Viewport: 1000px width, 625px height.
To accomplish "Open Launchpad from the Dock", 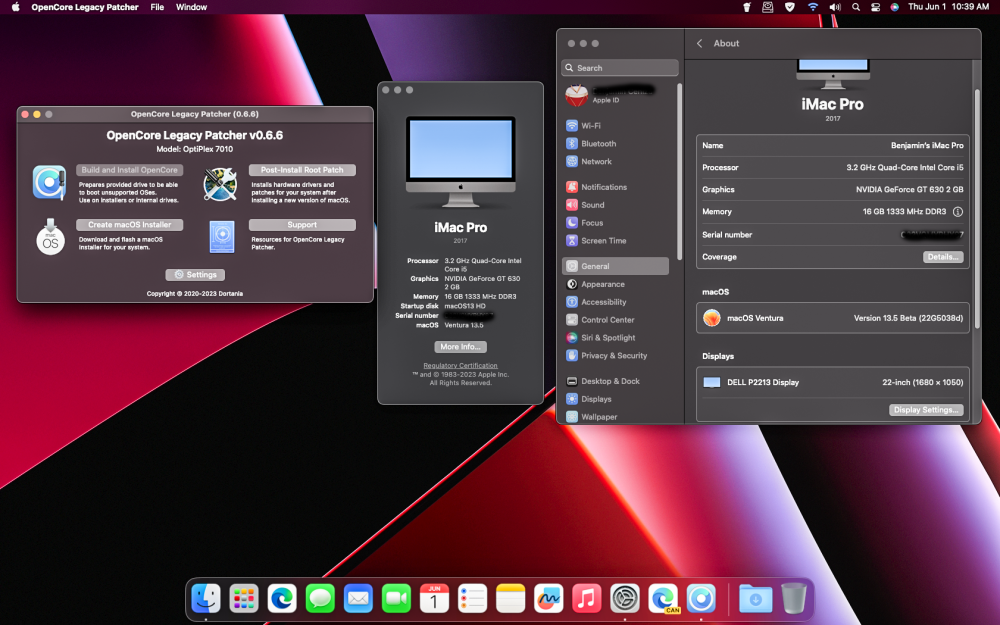I will point(244,599).
